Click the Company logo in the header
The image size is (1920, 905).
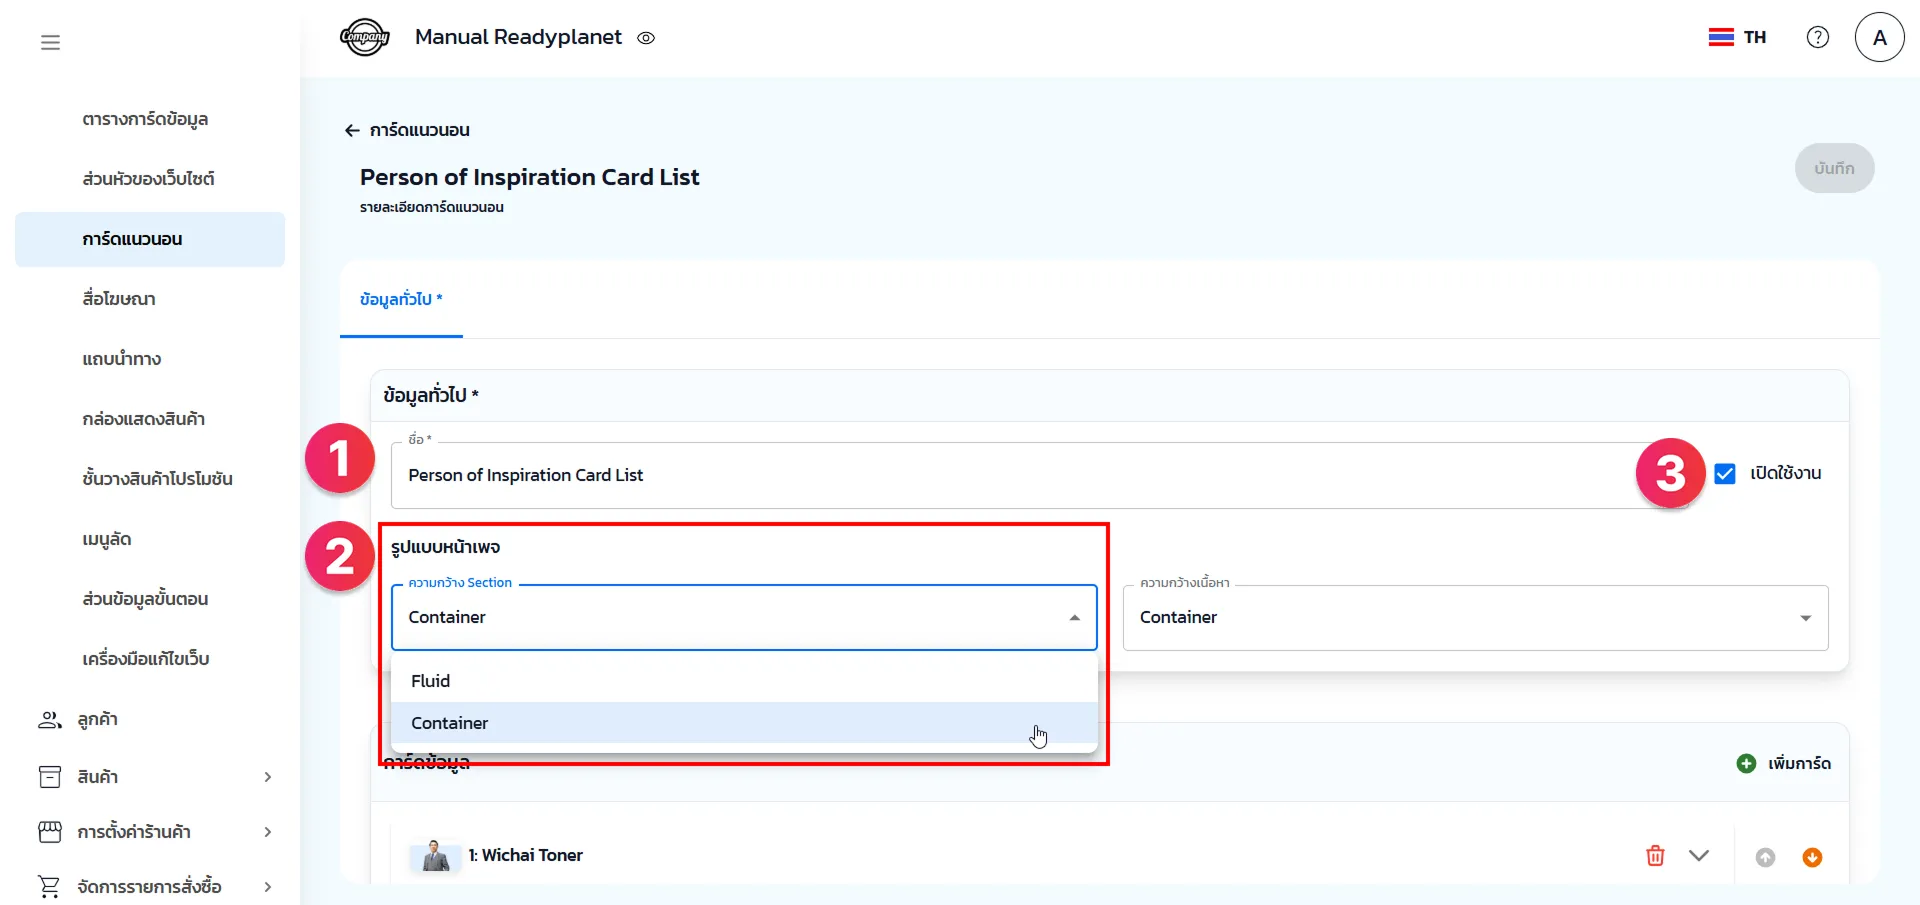(365, 37)
